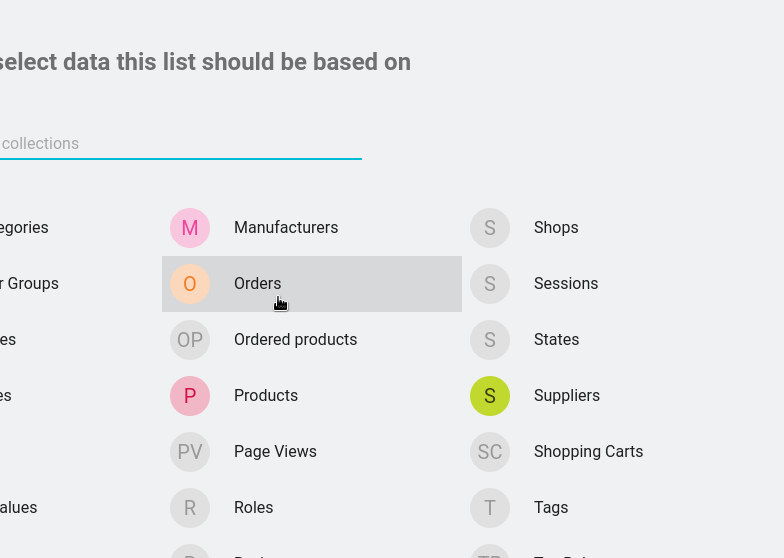Click the T Tags avatar icon

pos(490,508)
